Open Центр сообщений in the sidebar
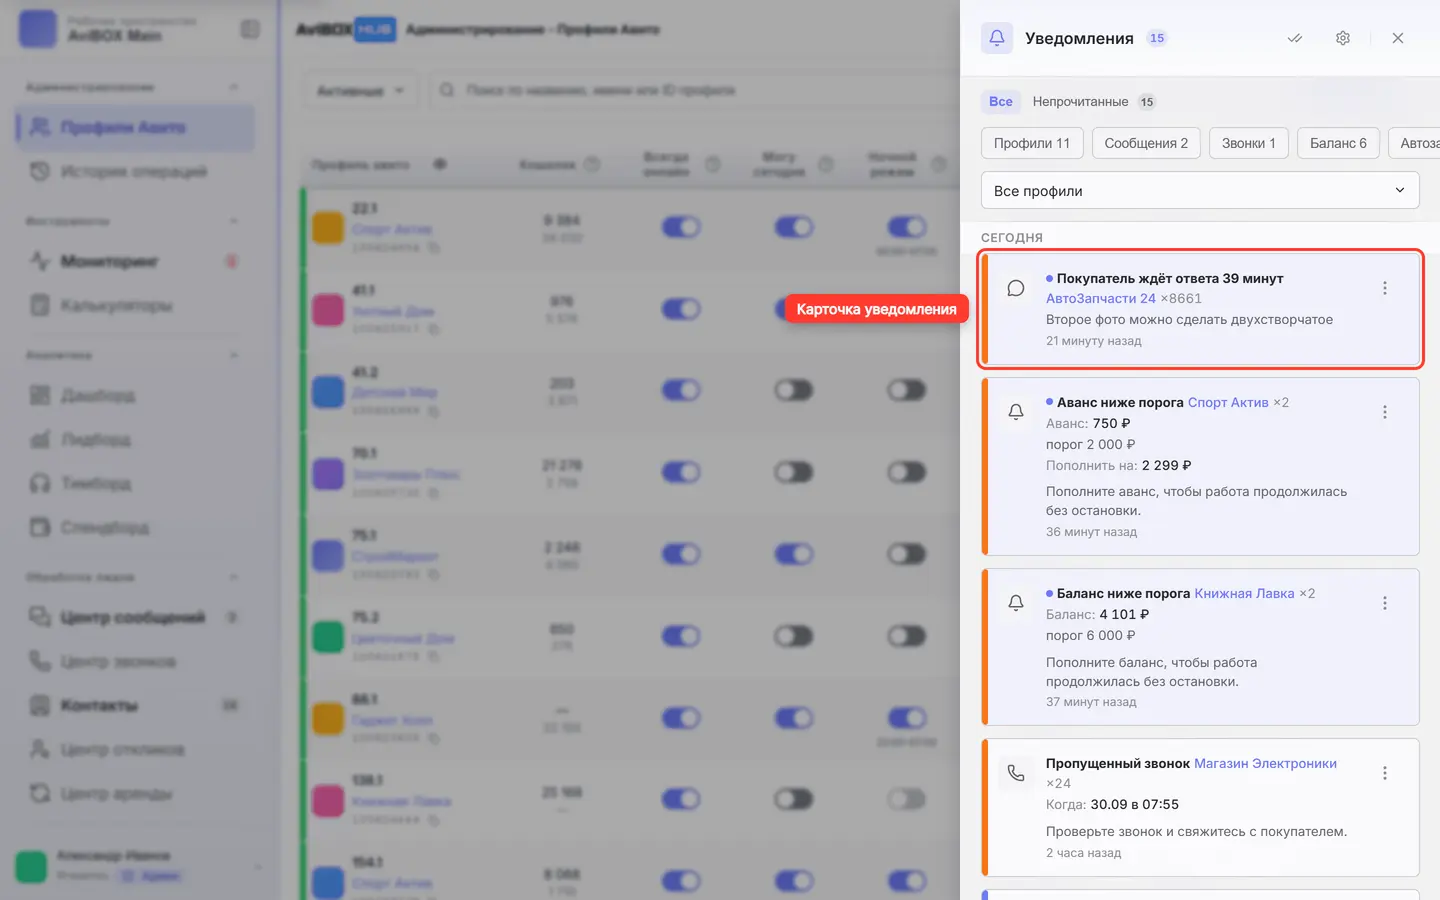Viewport: 1440px width, 900px height. pos(135,617)
